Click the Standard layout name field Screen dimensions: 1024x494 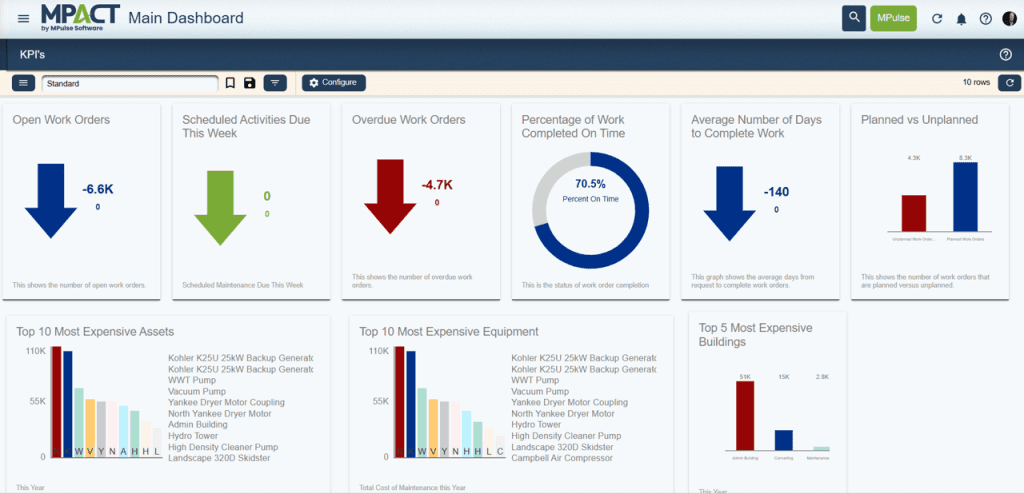pos(130,84)
